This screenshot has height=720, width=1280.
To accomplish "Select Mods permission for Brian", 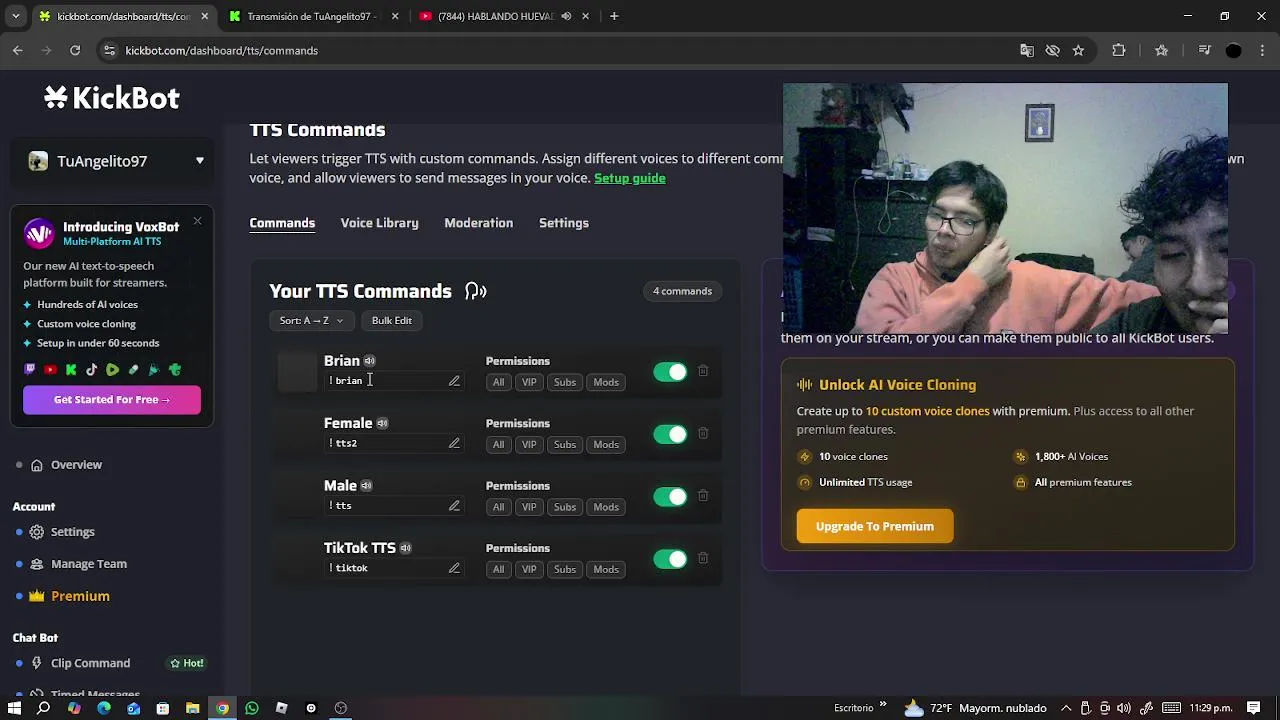I will 606,382.
